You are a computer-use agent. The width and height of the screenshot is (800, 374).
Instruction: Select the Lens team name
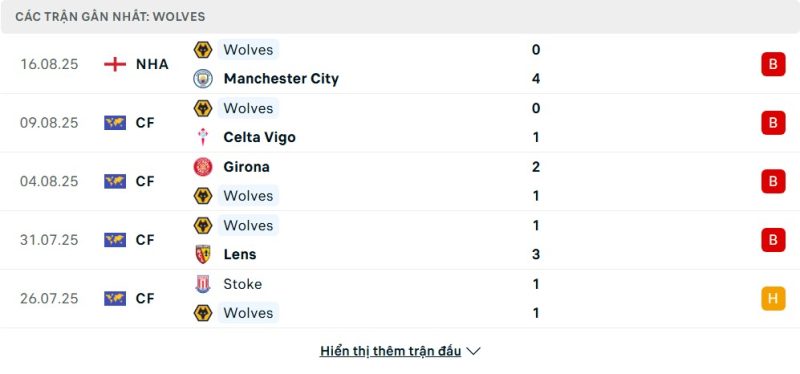tap(240, 254)
